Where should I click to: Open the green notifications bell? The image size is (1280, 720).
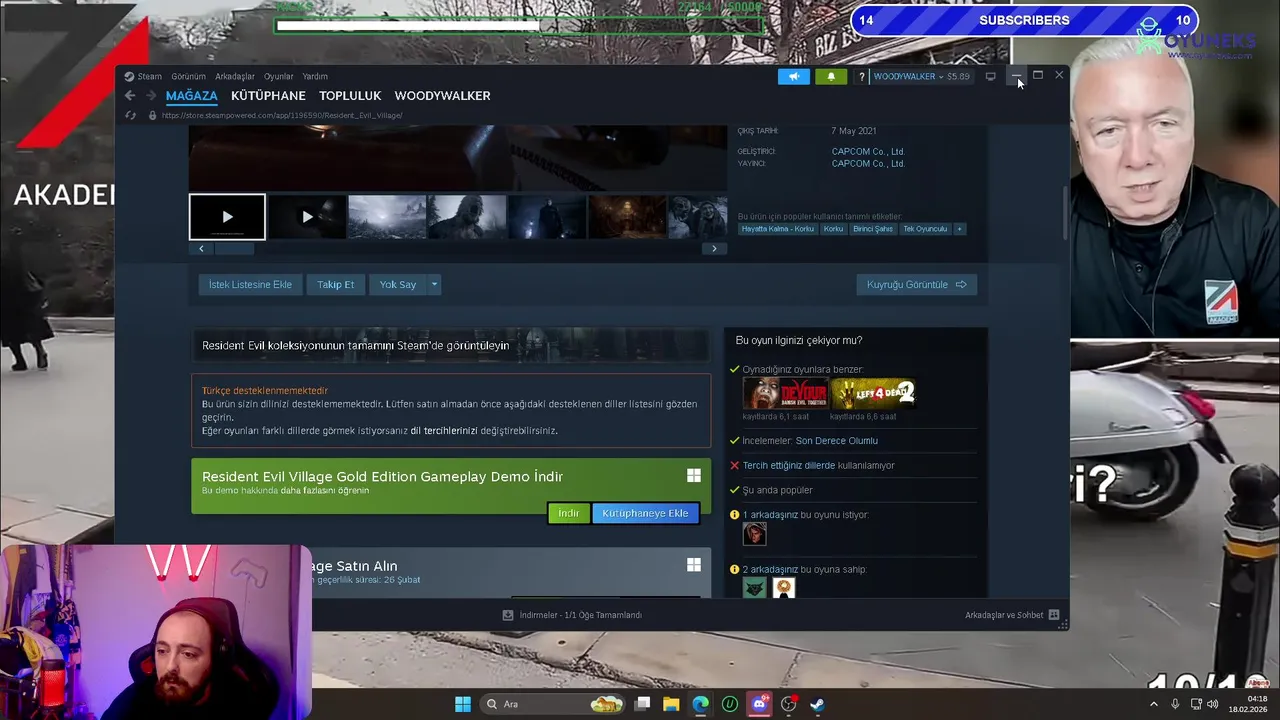(x=831, y=76)
